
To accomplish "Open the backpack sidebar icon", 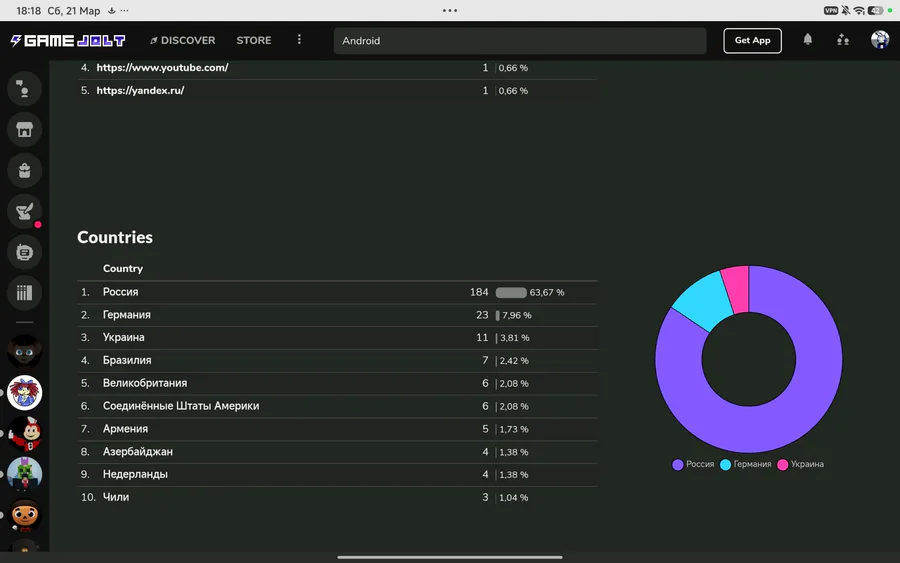I will click(x=24, y=170).
